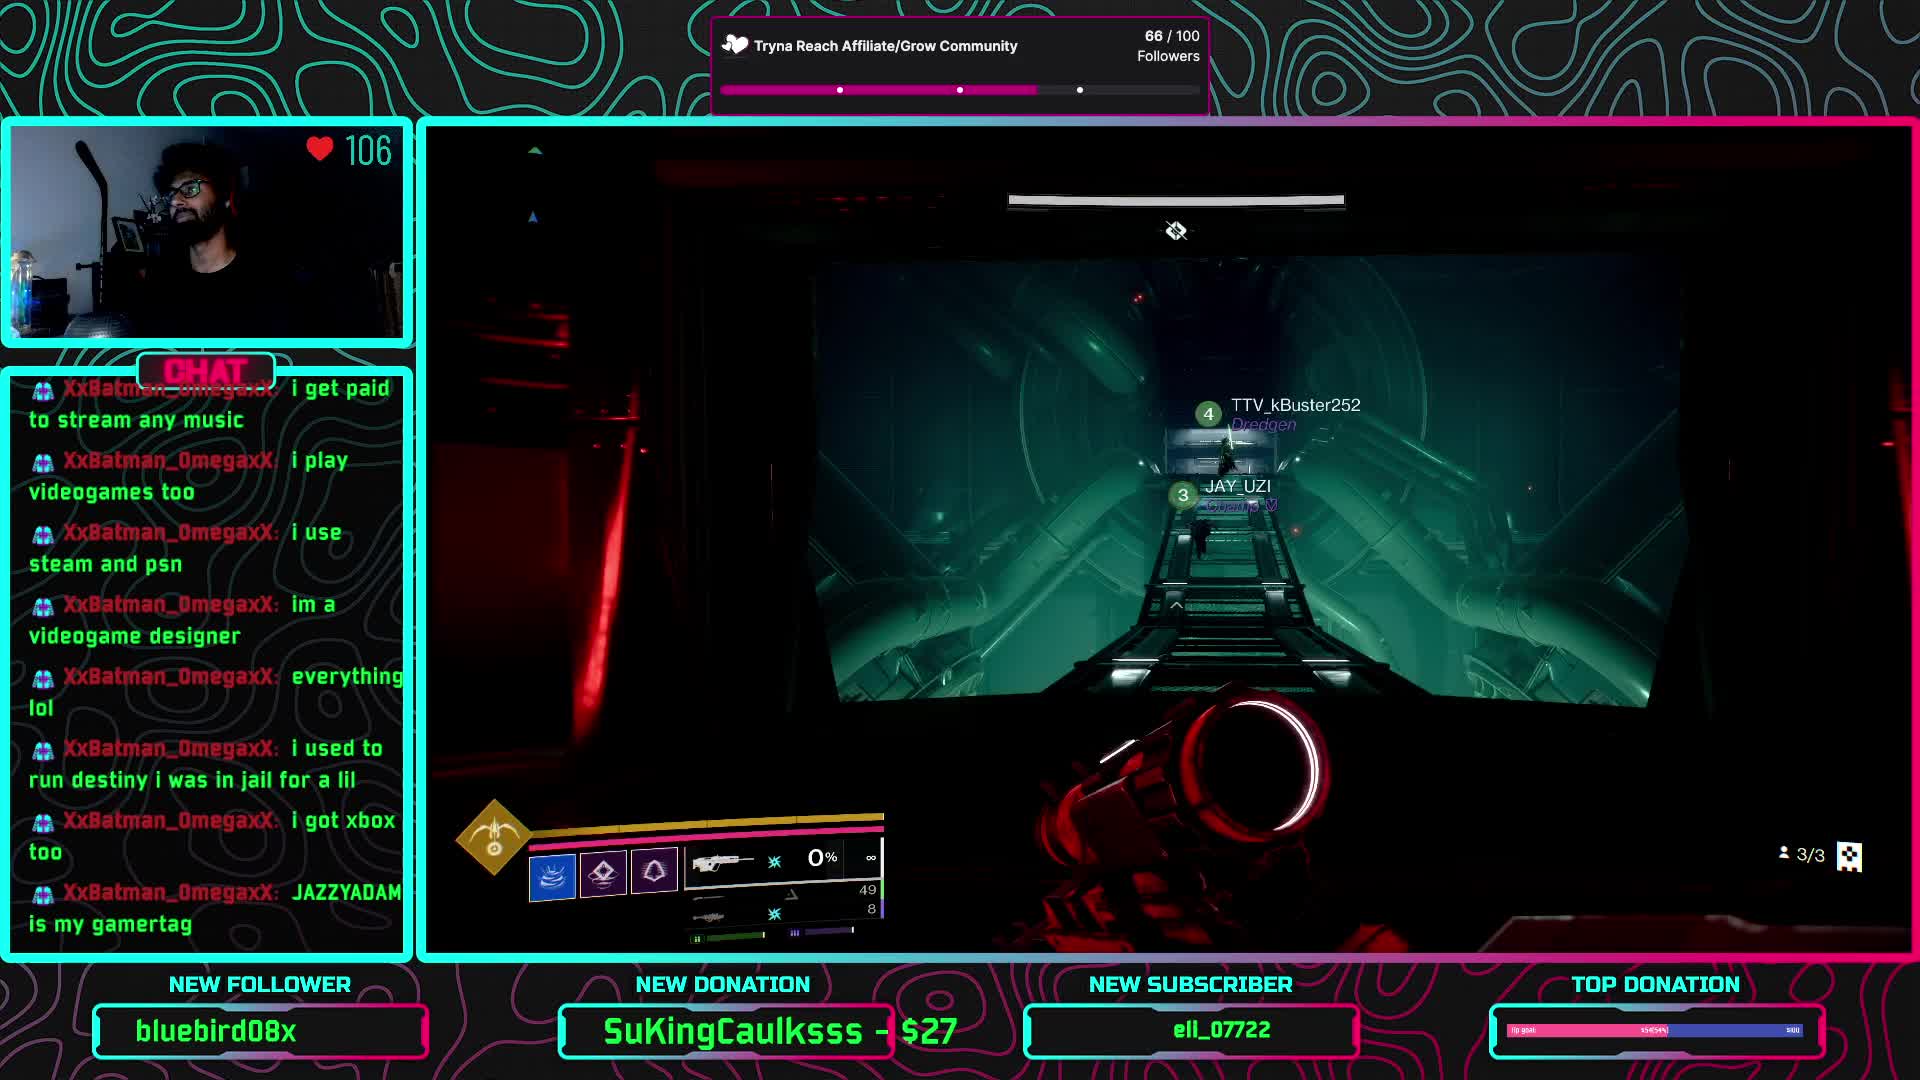
Task: Click the 0% weapon stat readout
Action: [822, 858]
